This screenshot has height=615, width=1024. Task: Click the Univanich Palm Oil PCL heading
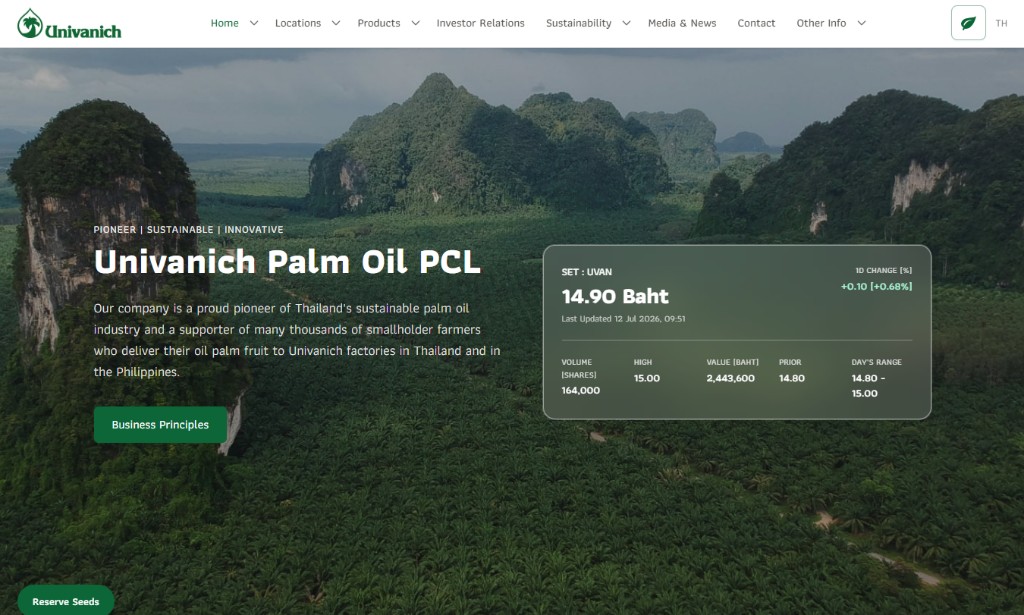(287, 262)
